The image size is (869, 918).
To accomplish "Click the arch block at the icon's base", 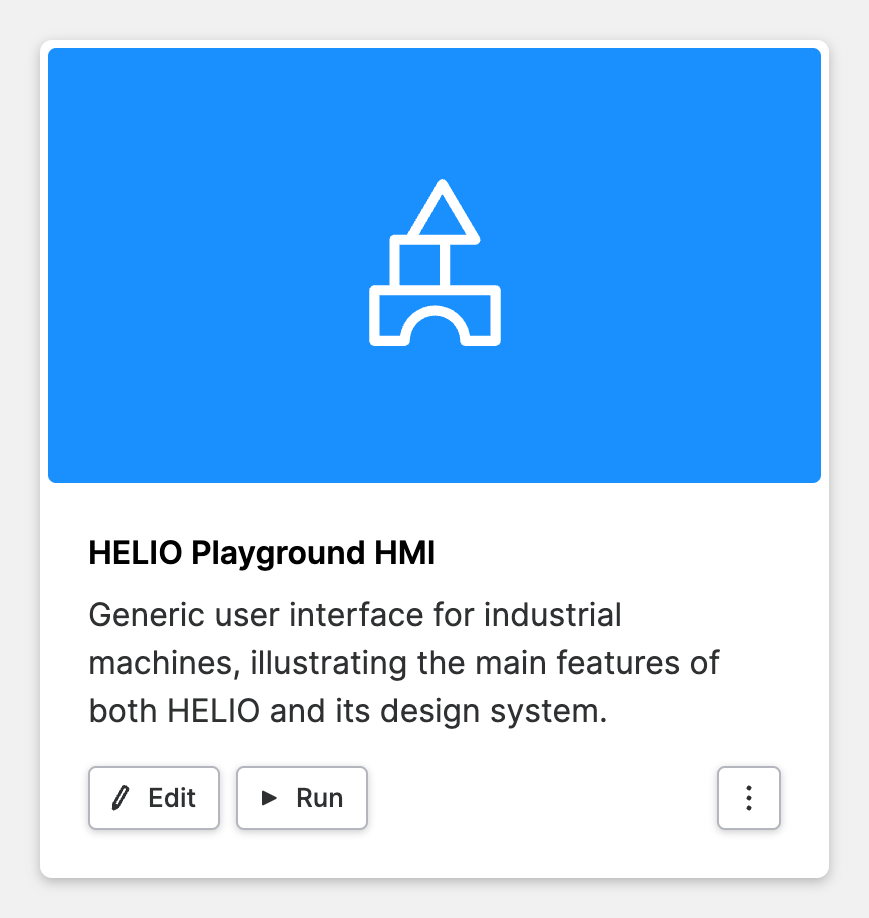I will point(435,316).
